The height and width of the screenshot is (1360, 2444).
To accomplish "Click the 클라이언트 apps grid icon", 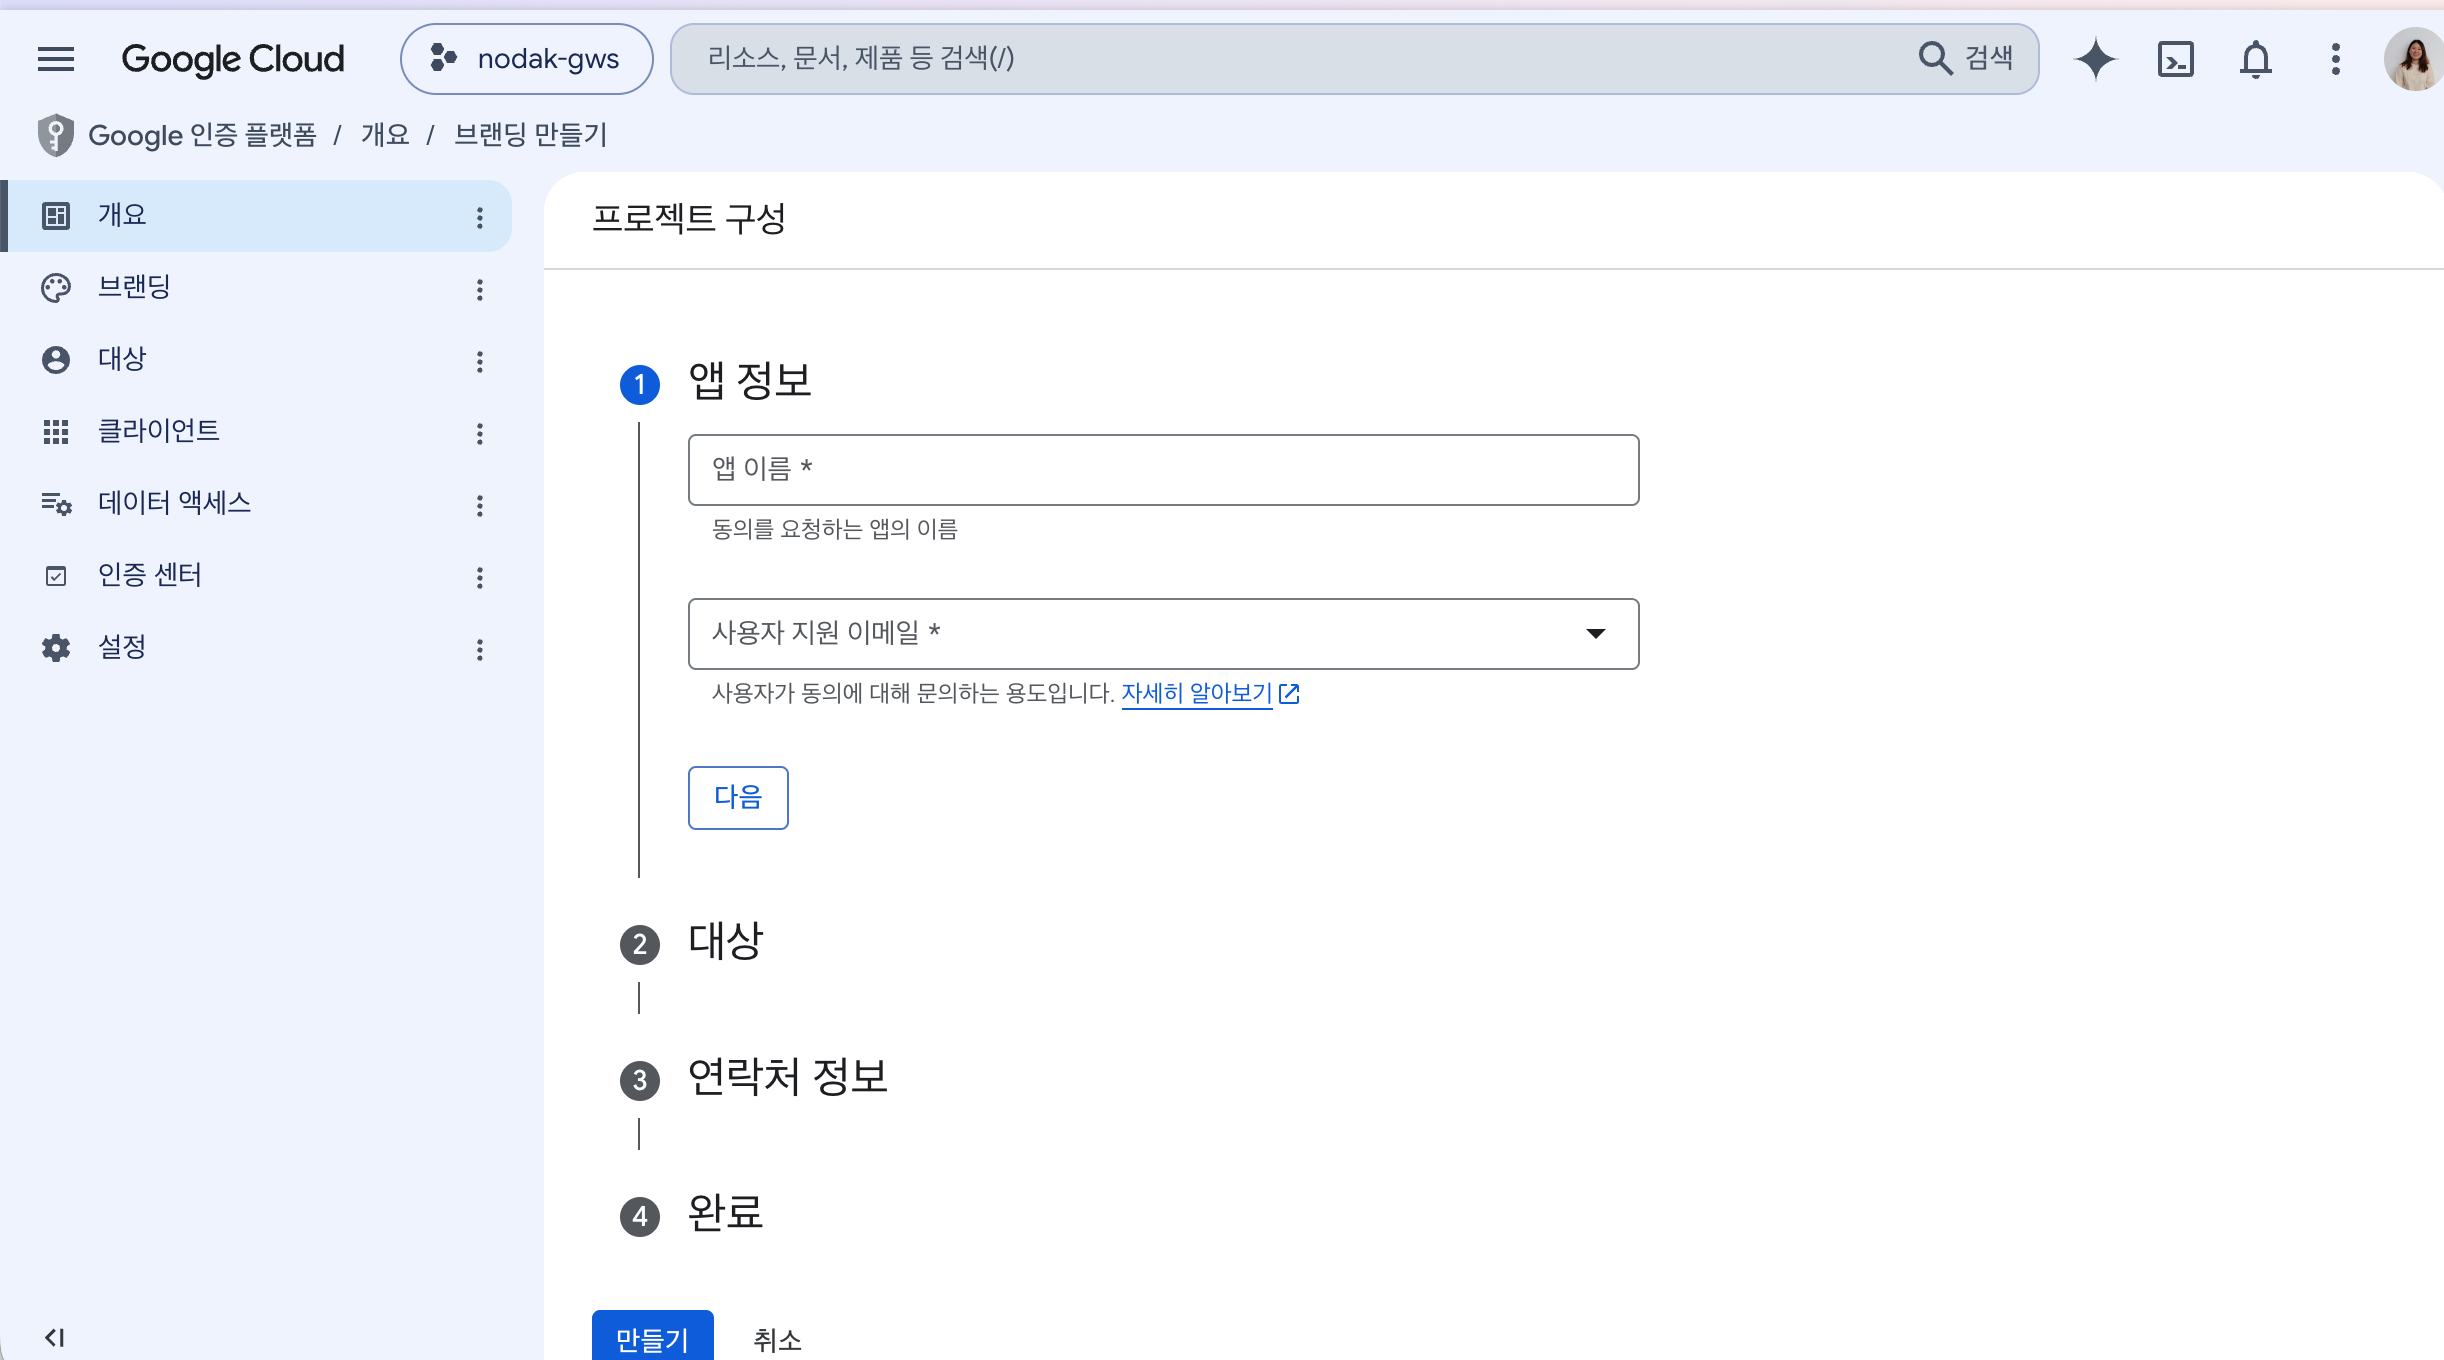I will [x=56, y=432].
